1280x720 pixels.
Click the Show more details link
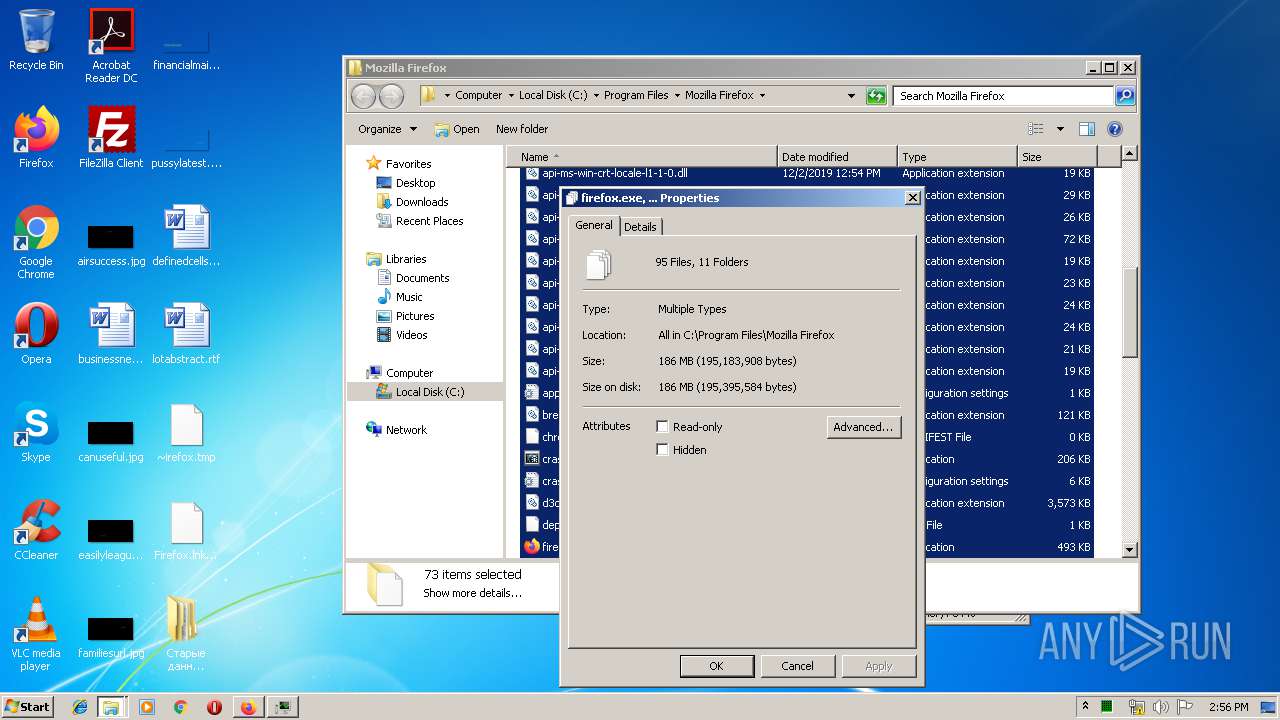[472, 593]
